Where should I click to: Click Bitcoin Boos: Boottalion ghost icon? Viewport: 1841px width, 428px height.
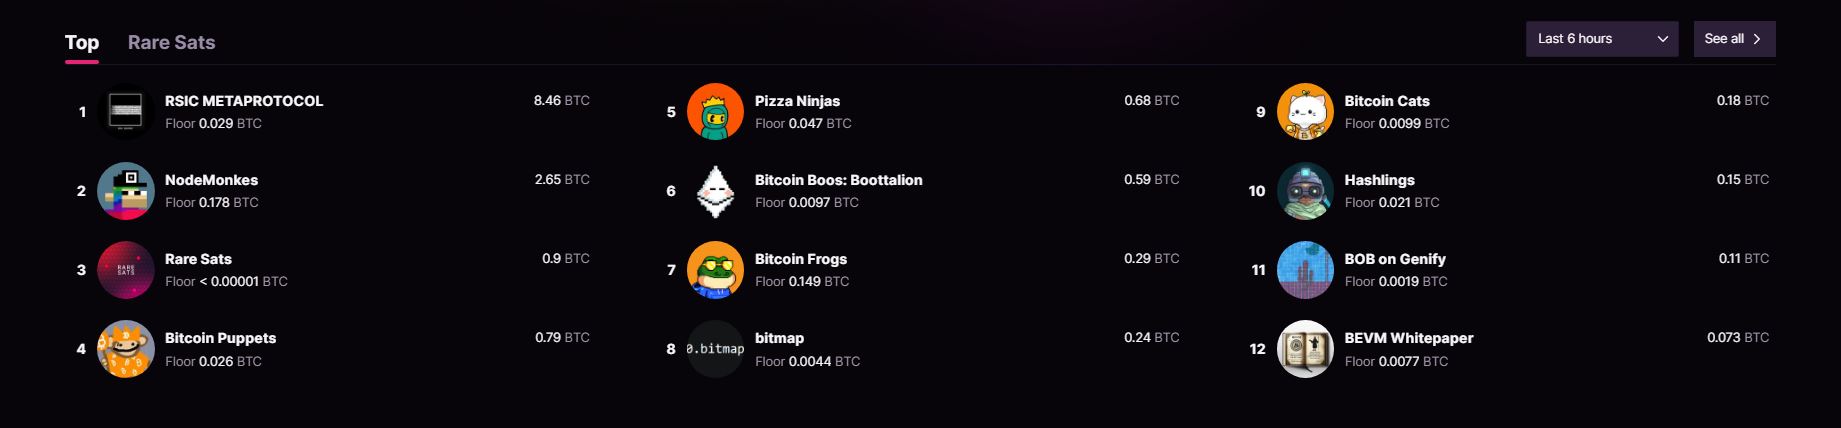pos(715,190)
